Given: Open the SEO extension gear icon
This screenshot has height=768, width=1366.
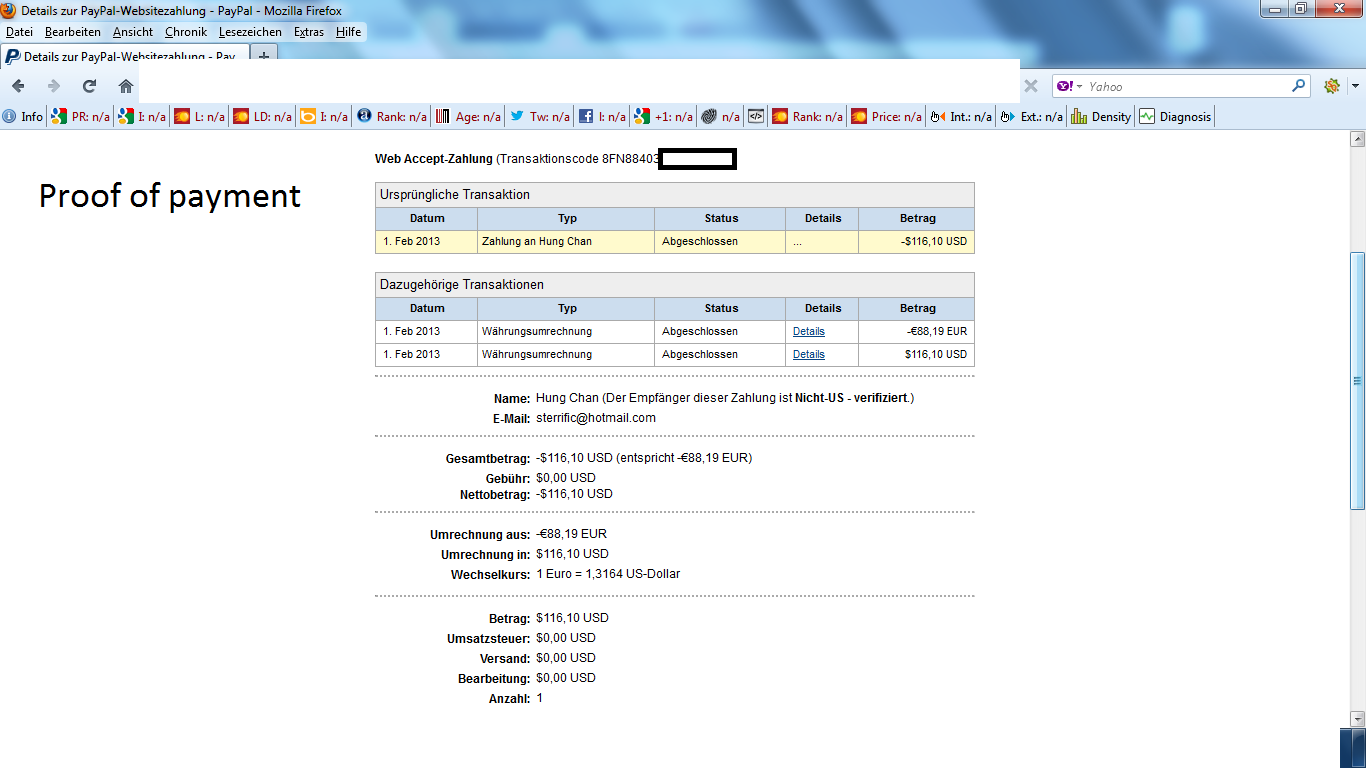Looking at the screenshot, I should (1331, 86).
